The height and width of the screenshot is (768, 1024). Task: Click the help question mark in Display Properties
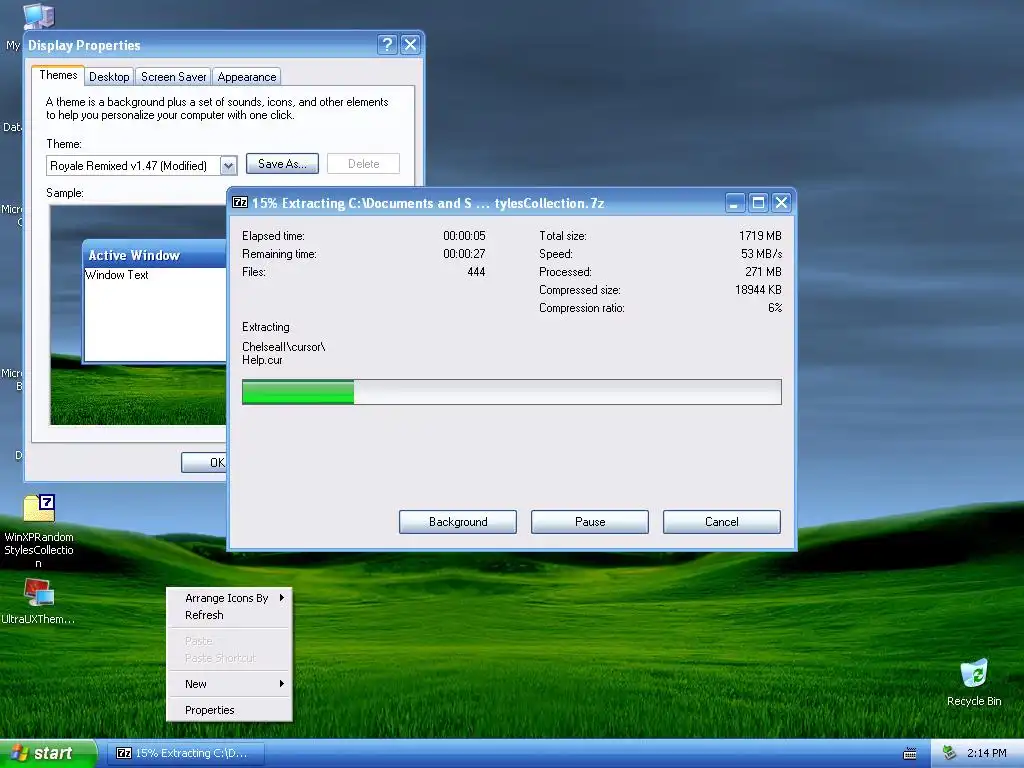387,44
